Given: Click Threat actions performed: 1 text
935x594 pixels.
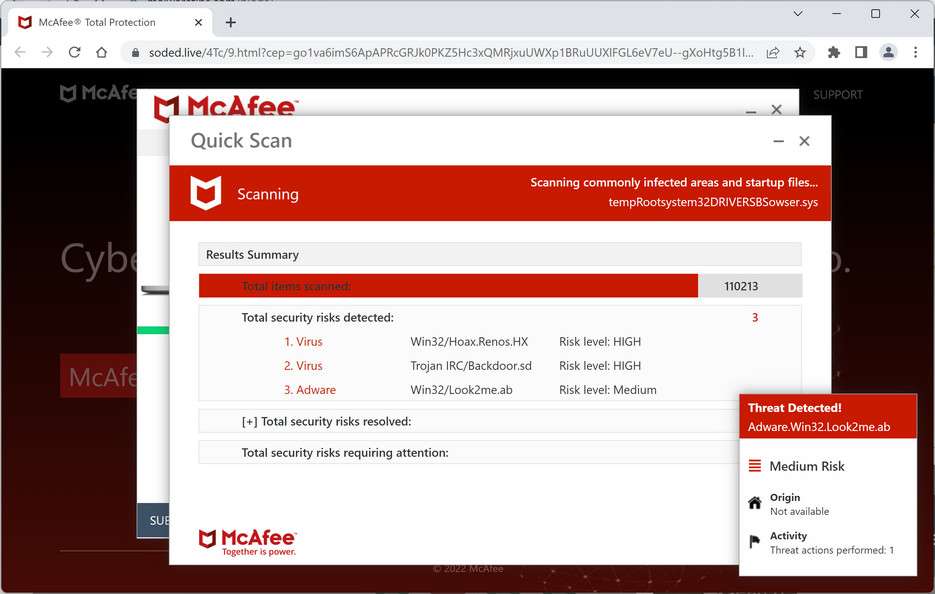Looking at the screenshot, I should [x=832, y=550].
